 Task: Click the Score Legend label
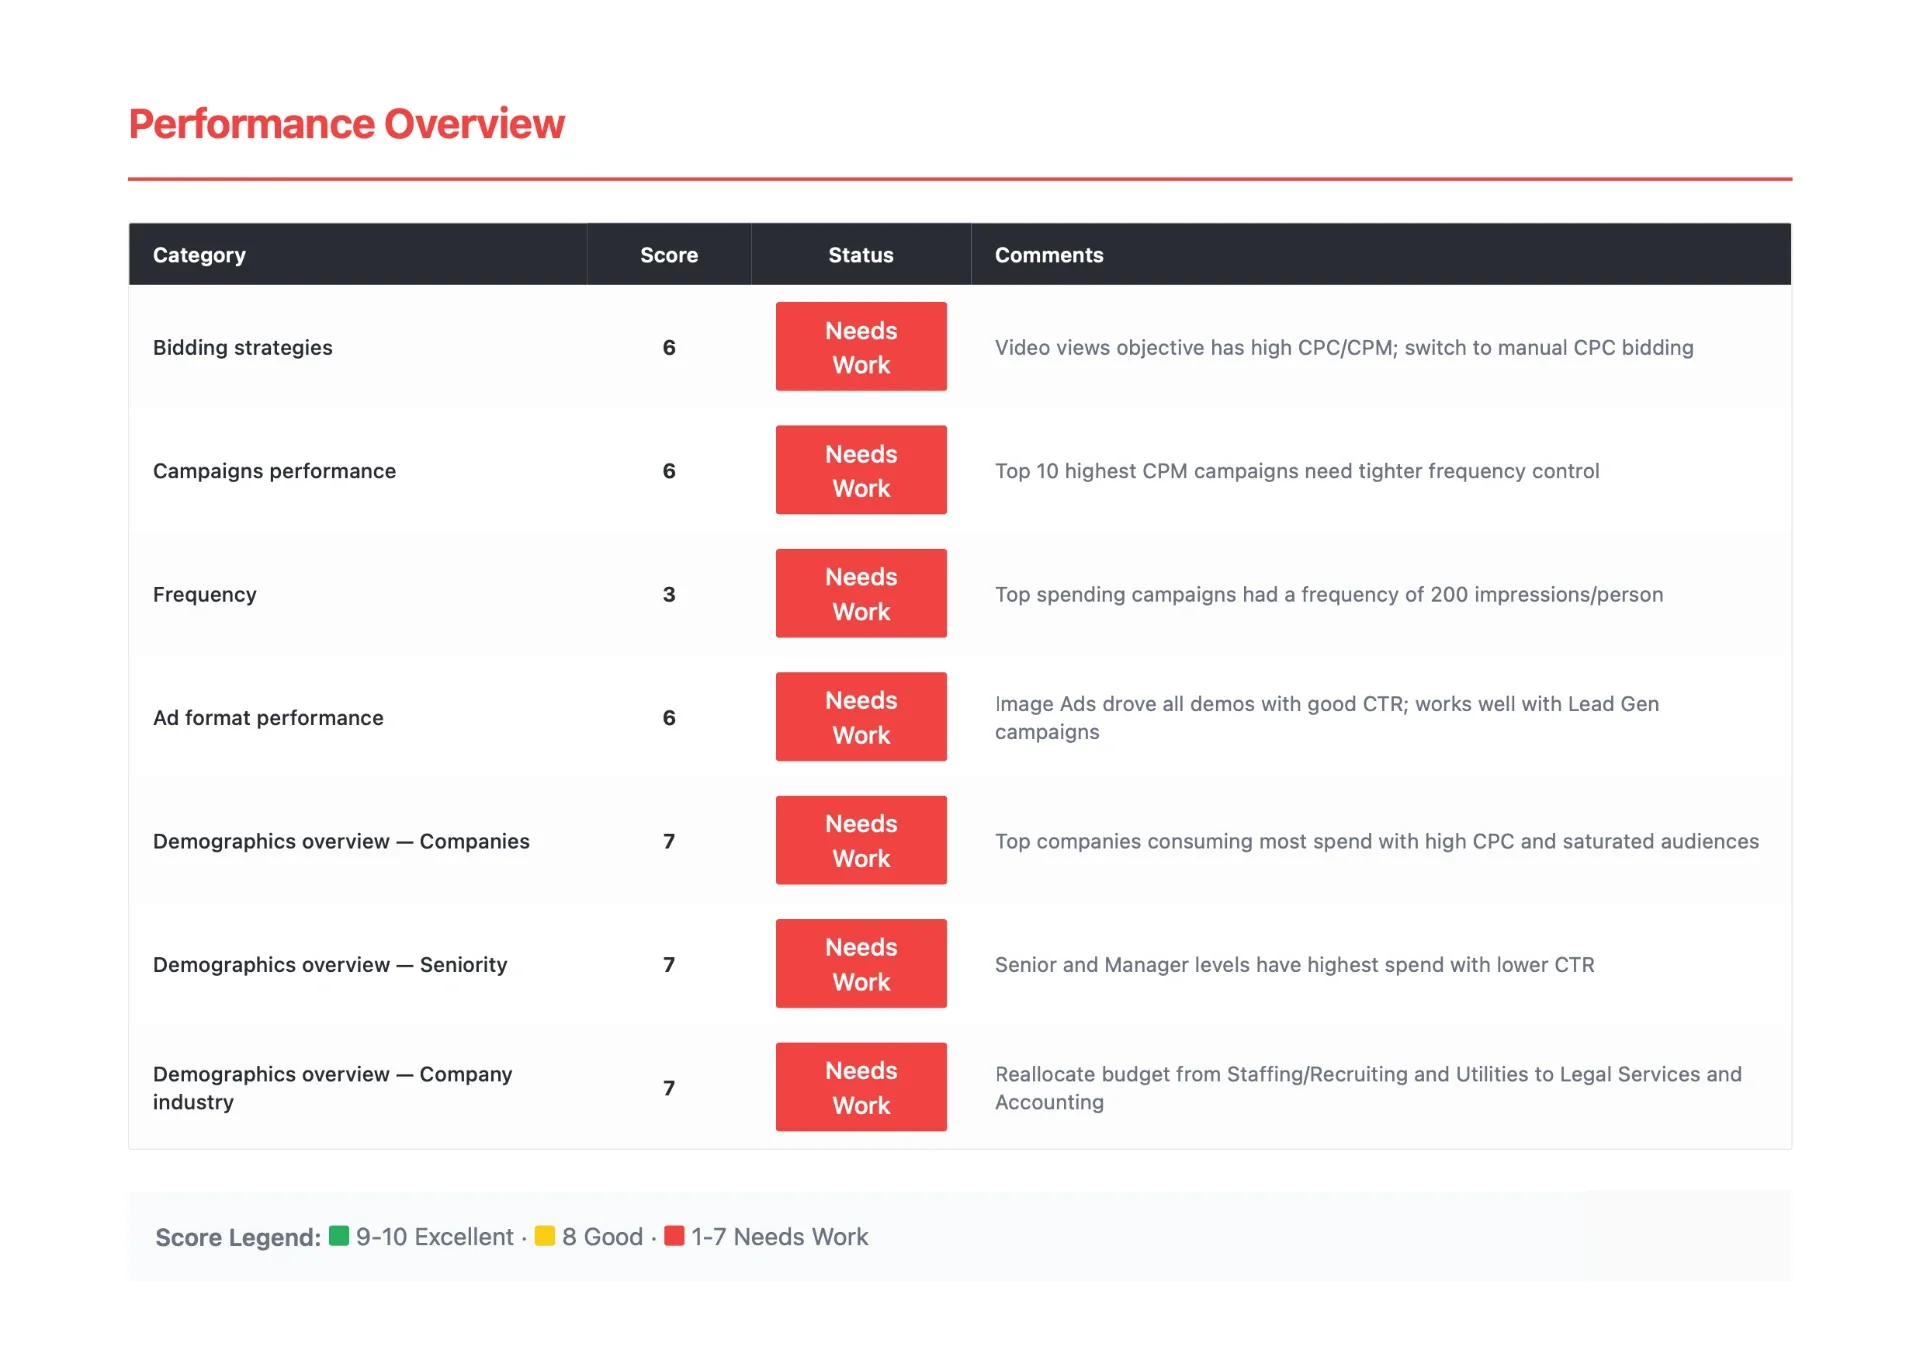238,1237
